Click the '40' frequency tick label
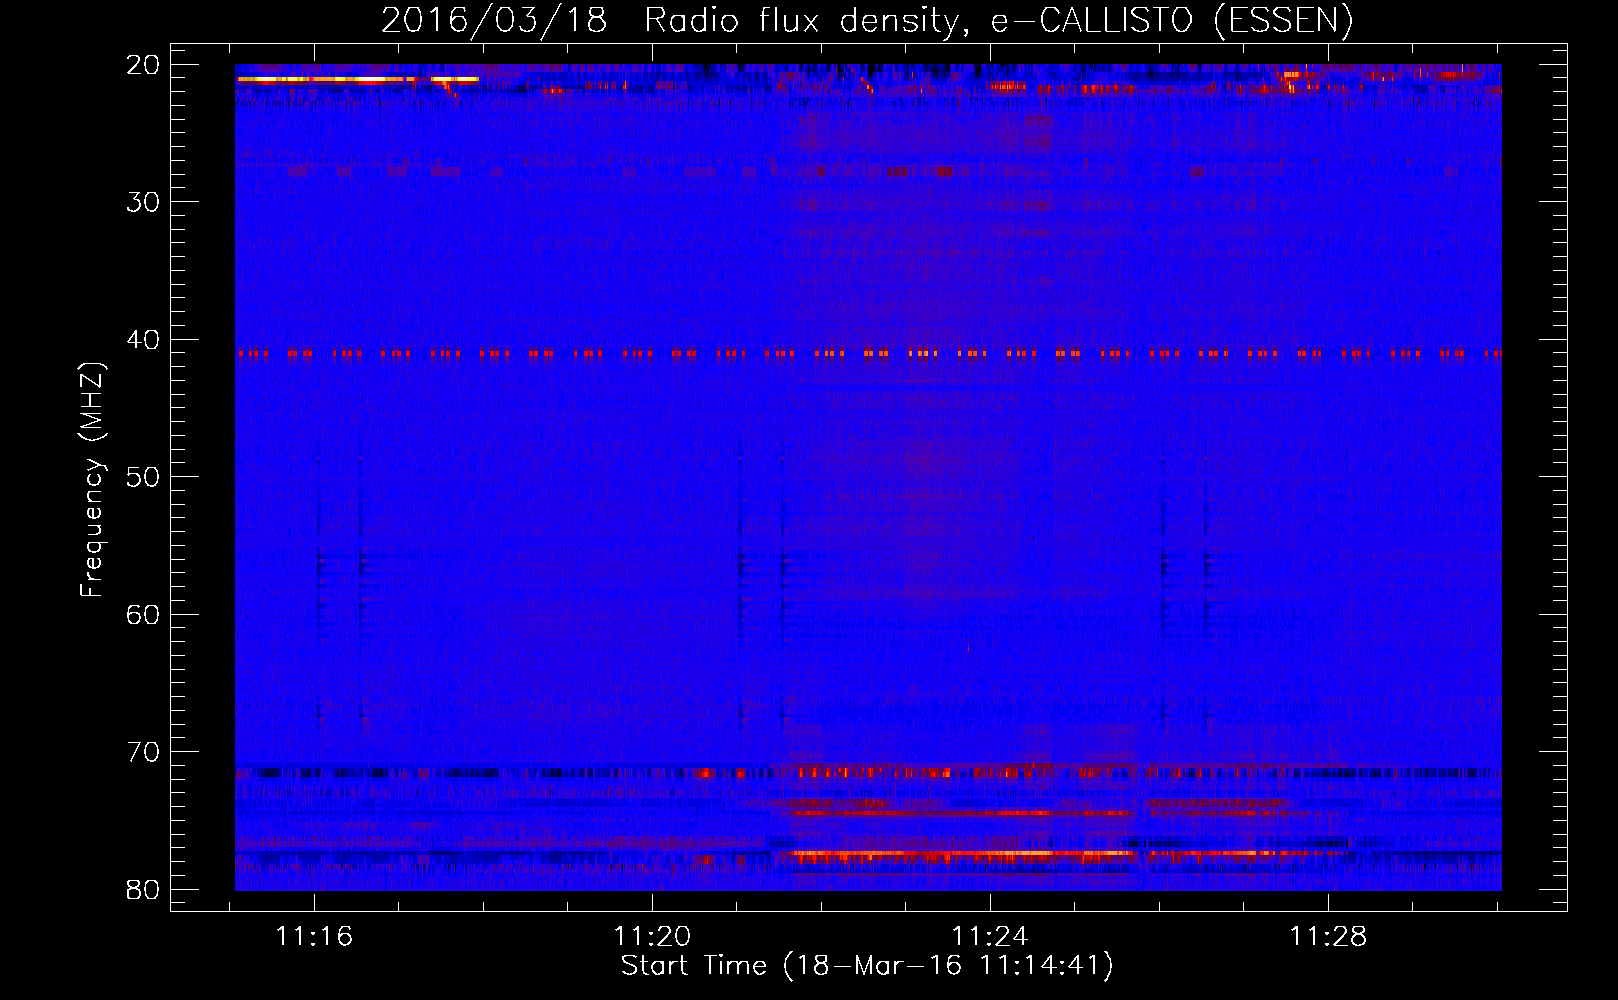Screen dimensions: 1618x1000 (144, 340)
